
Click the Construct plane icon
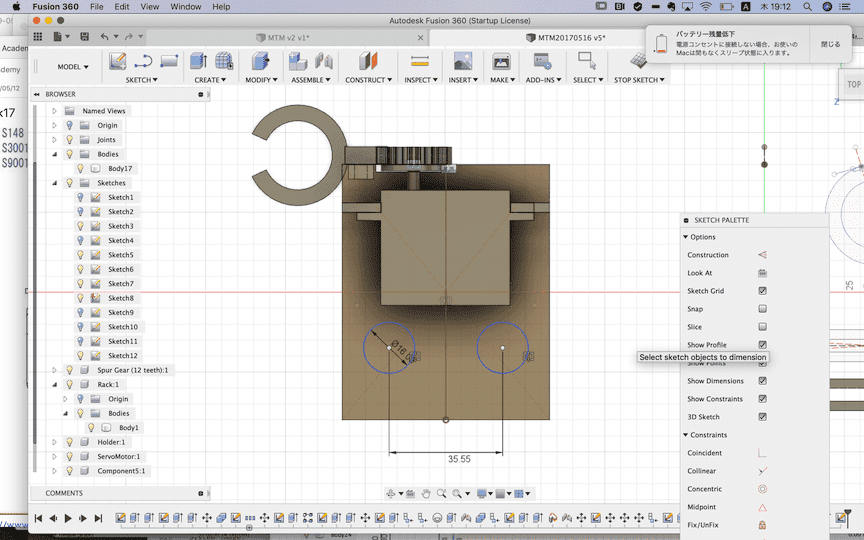pos(369,62)
